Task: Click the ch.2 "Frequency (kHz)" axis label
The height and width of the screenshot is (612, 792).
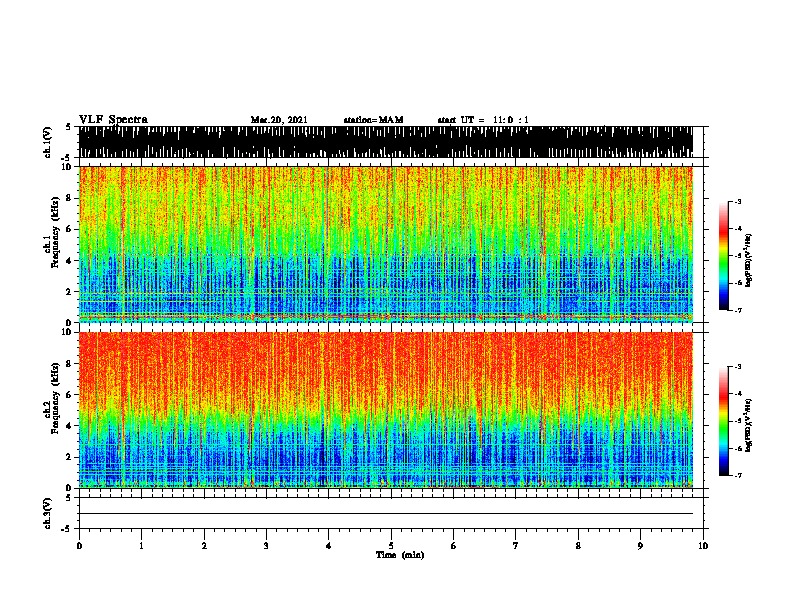Action: click(x=55, y=398)
